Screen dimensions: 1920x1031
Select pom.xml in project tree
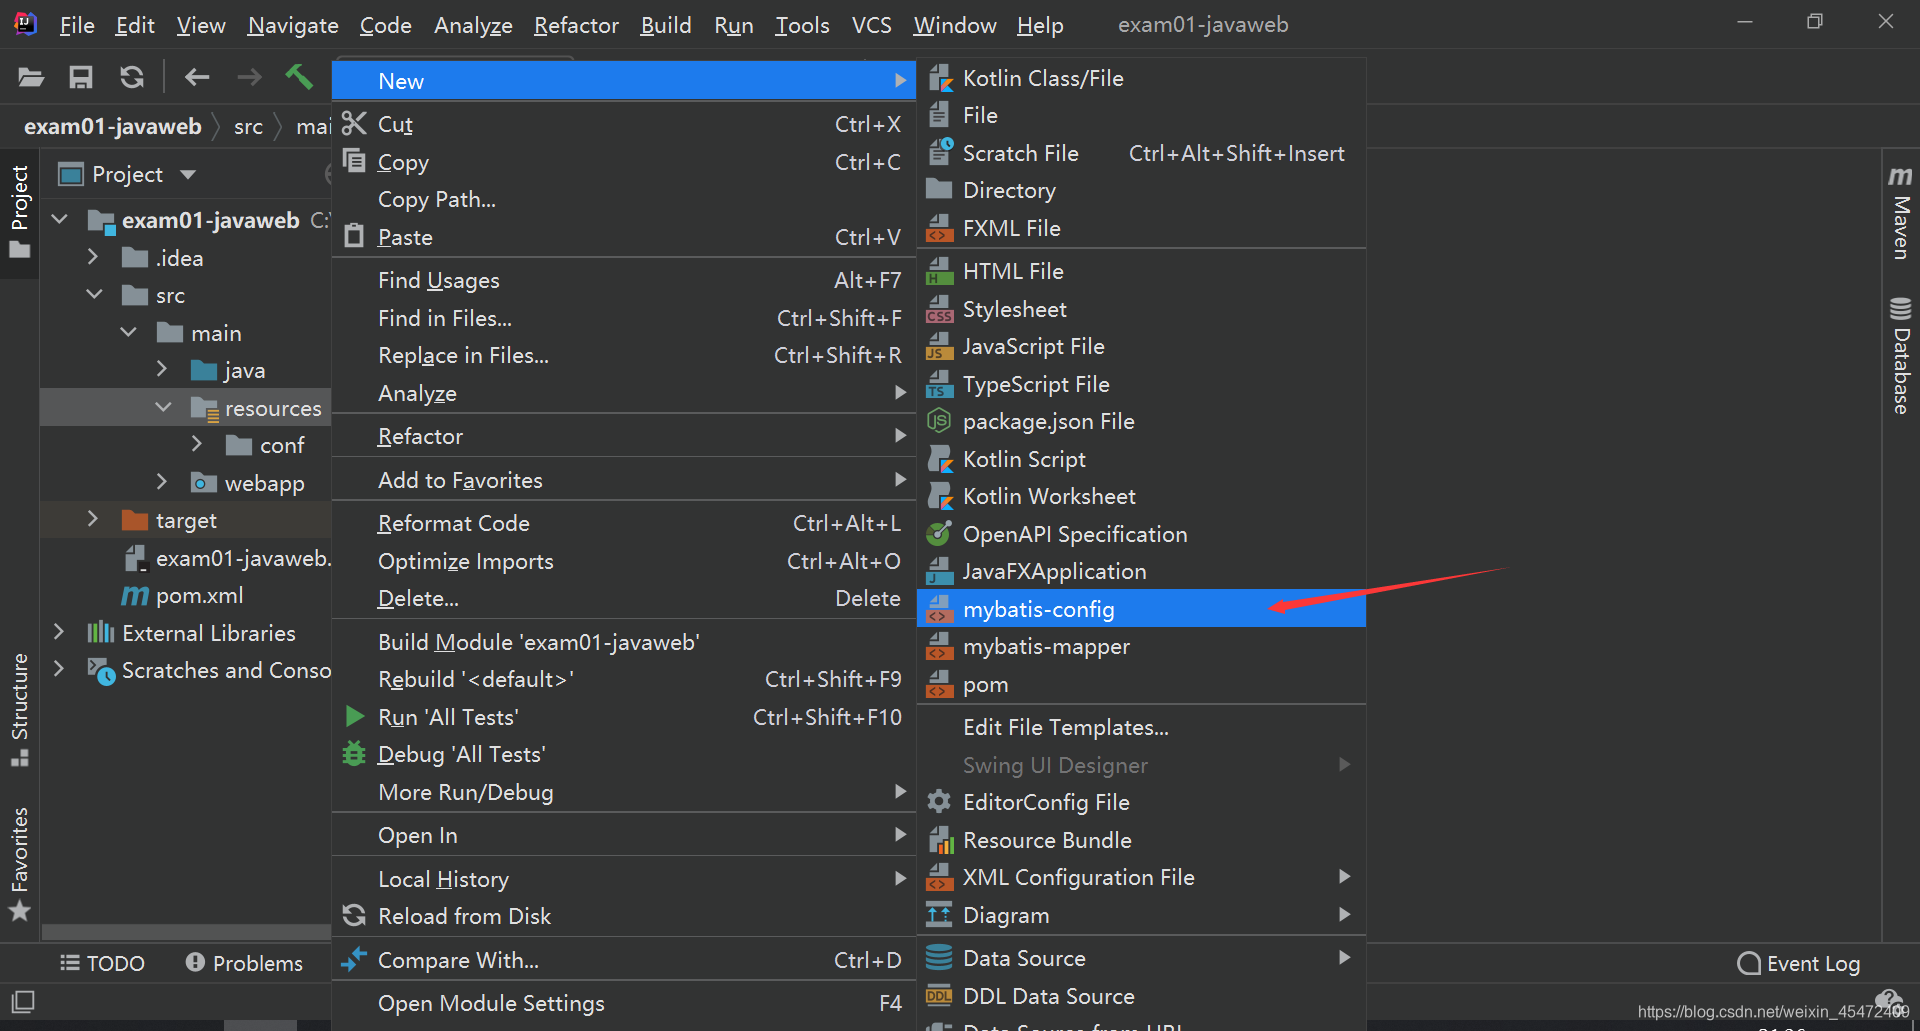click(199, 596)
